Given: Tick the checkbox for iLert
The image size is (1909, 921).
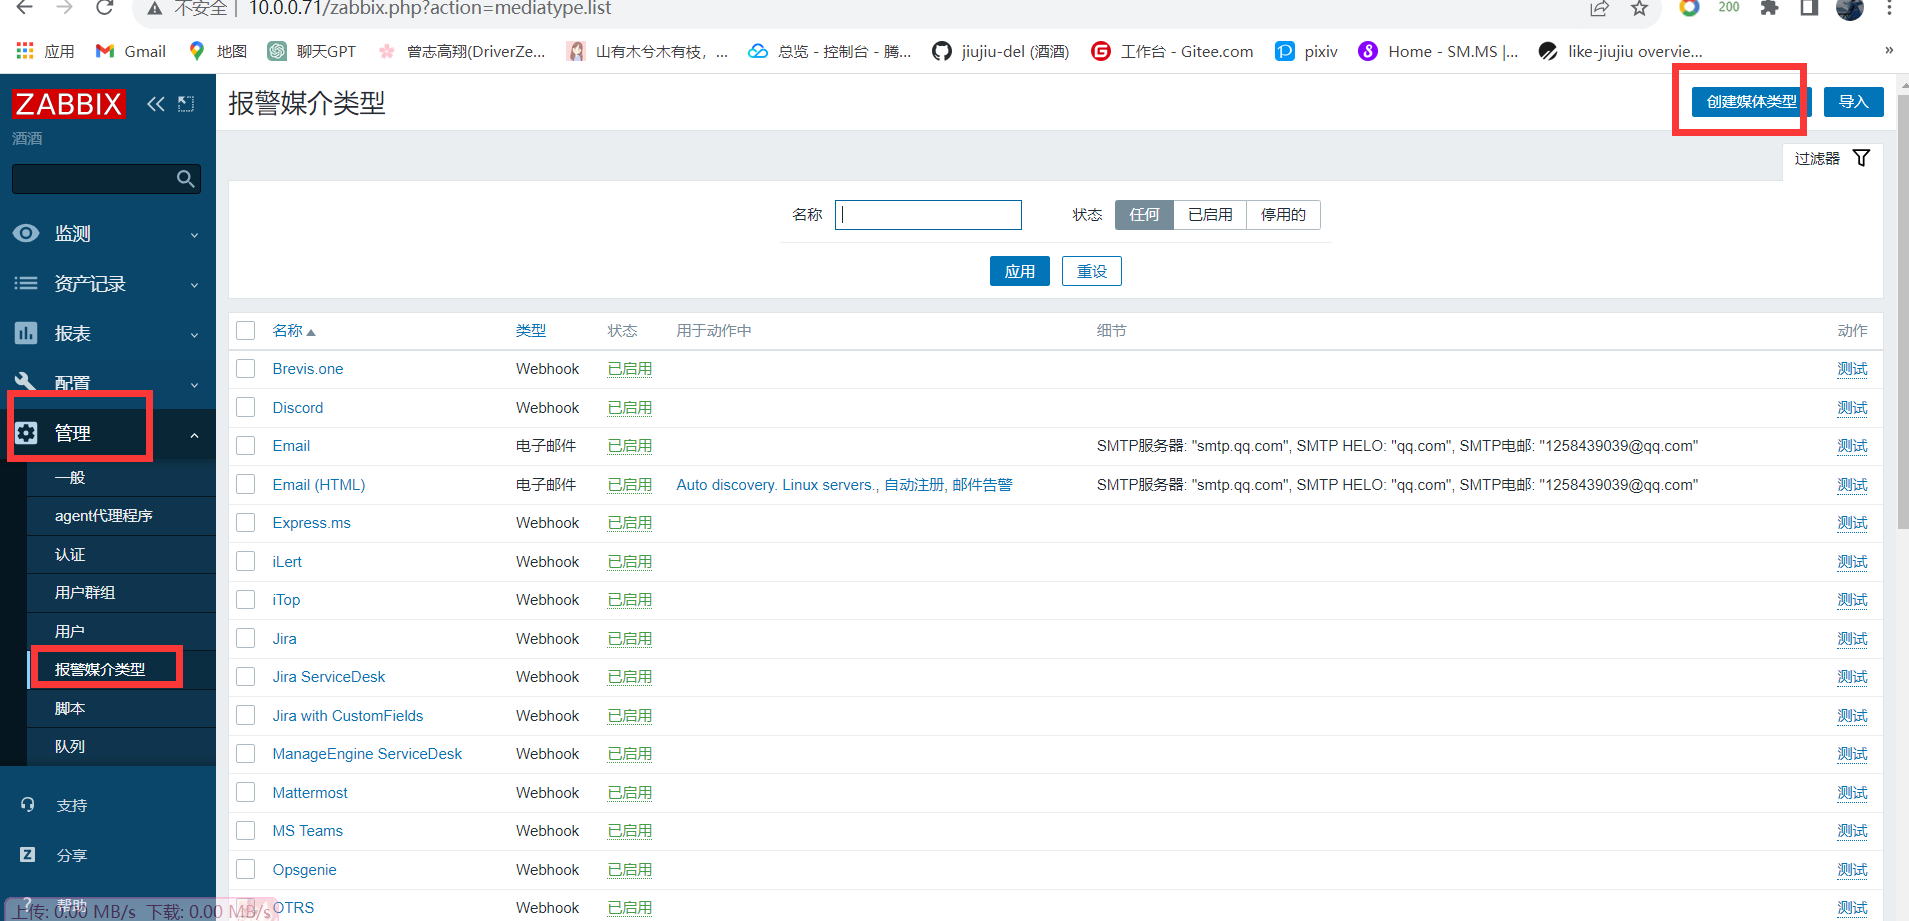Looking at the screenshot, I should pyautogui.click(x=246, y=561).
